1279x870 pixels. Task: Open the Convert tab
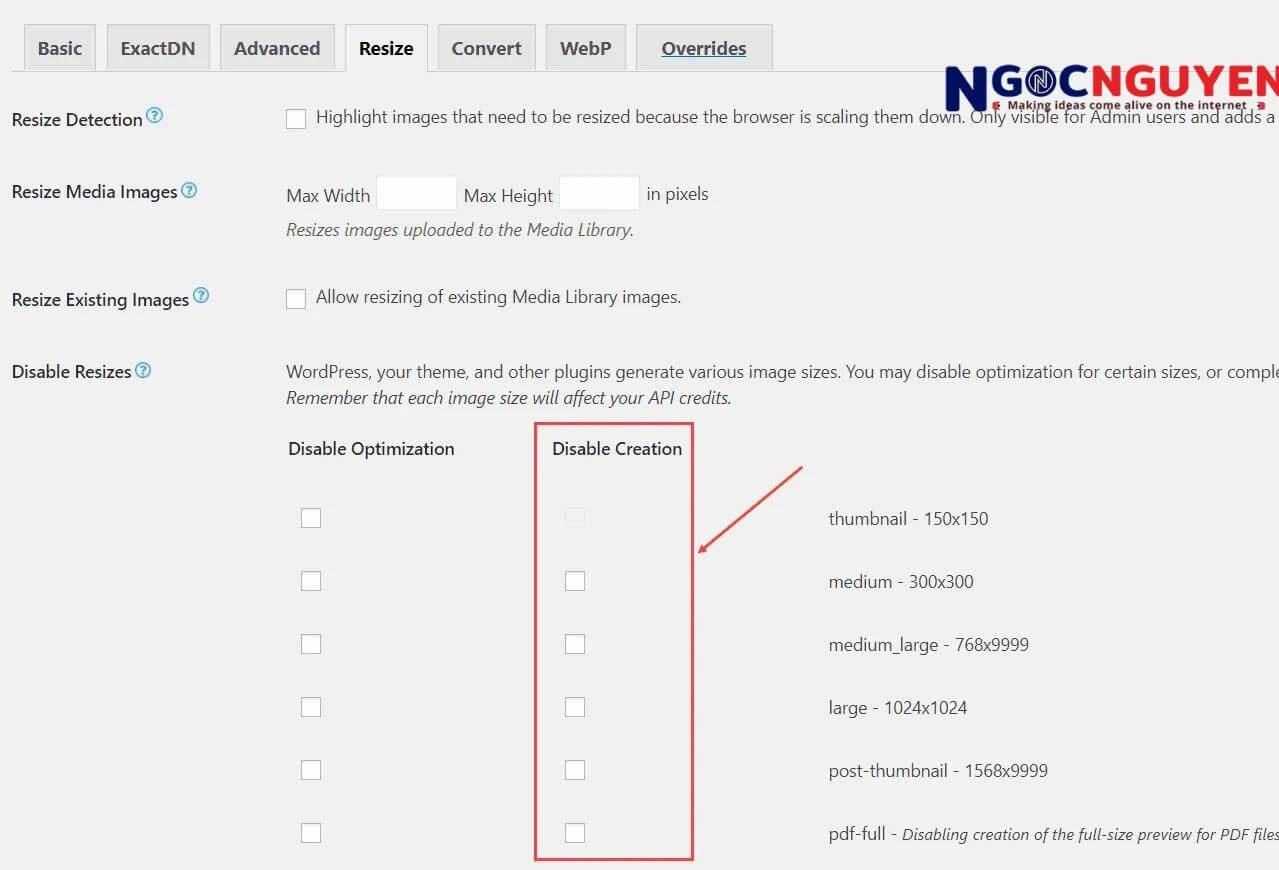click(486, 48)
